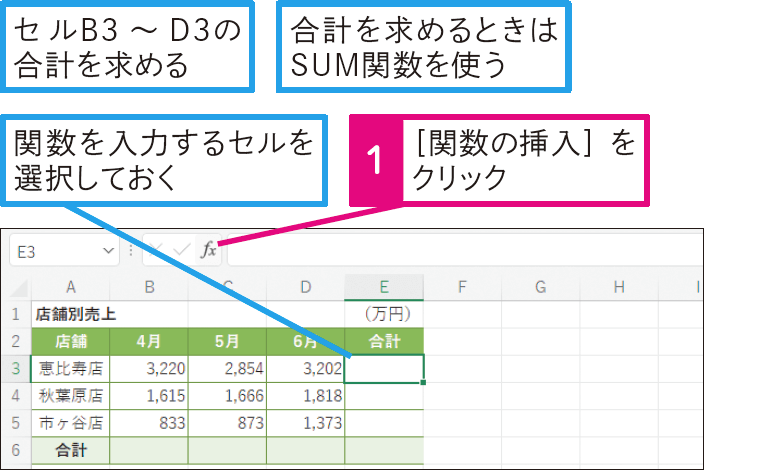The image size is (783, 470).
Task: Click the 合計 header cell in column E
Action: pos(384,342)
